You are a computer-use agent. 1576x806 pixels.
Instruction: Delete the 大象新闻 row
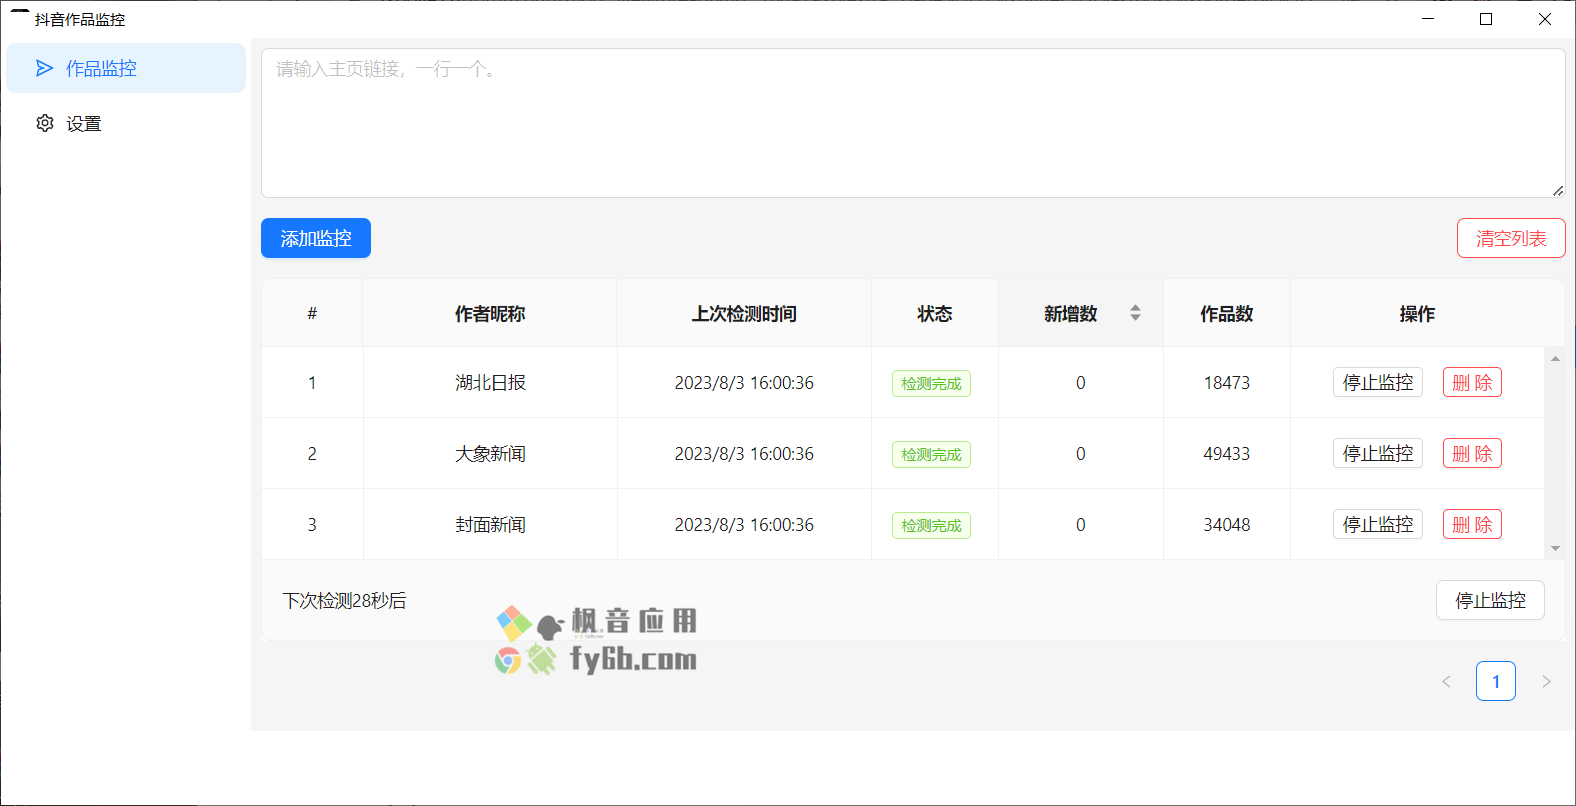click(x=1472, y=453)
